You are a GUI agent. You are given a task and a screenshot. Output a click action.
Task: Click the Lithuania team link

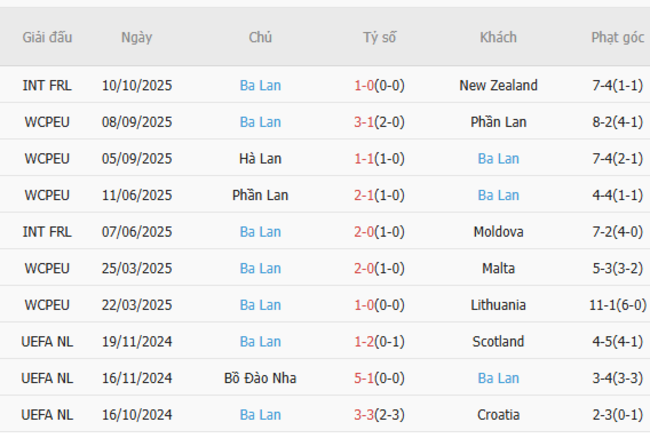pos(498,305)
